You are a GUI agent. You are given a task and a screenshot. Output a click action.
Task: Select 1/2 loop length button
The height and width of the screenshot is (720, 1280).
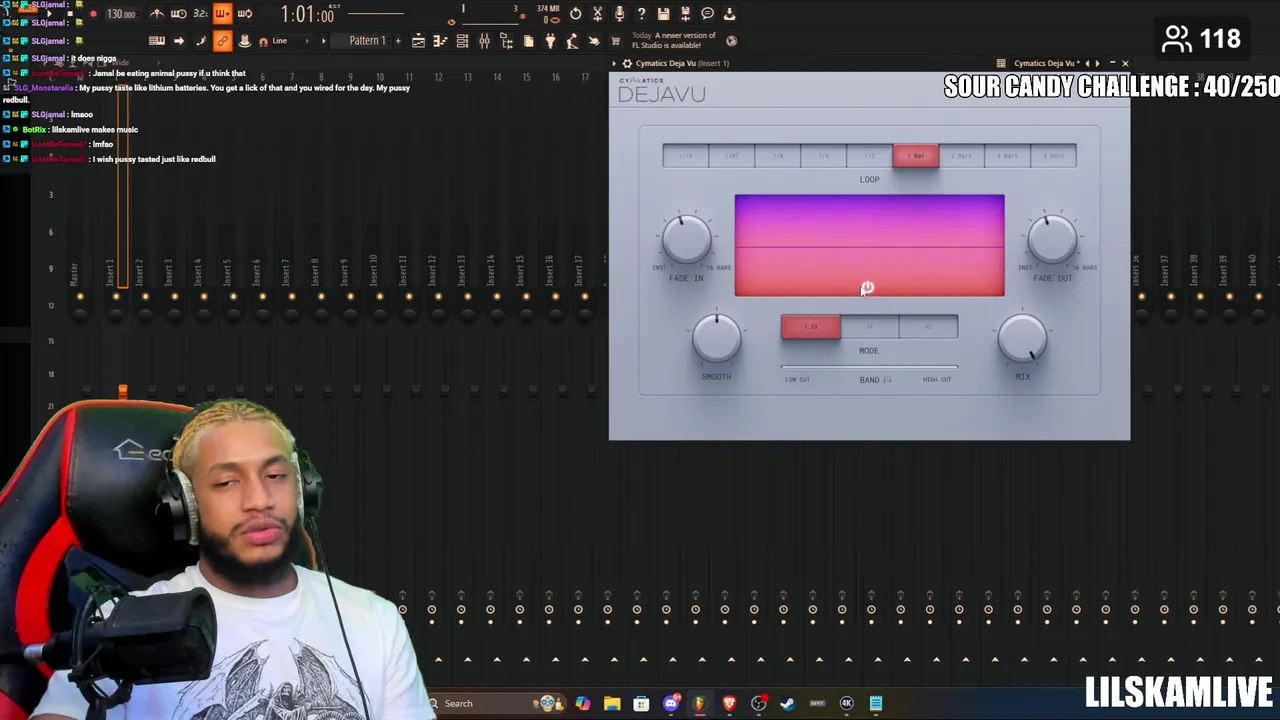point(870,156)
